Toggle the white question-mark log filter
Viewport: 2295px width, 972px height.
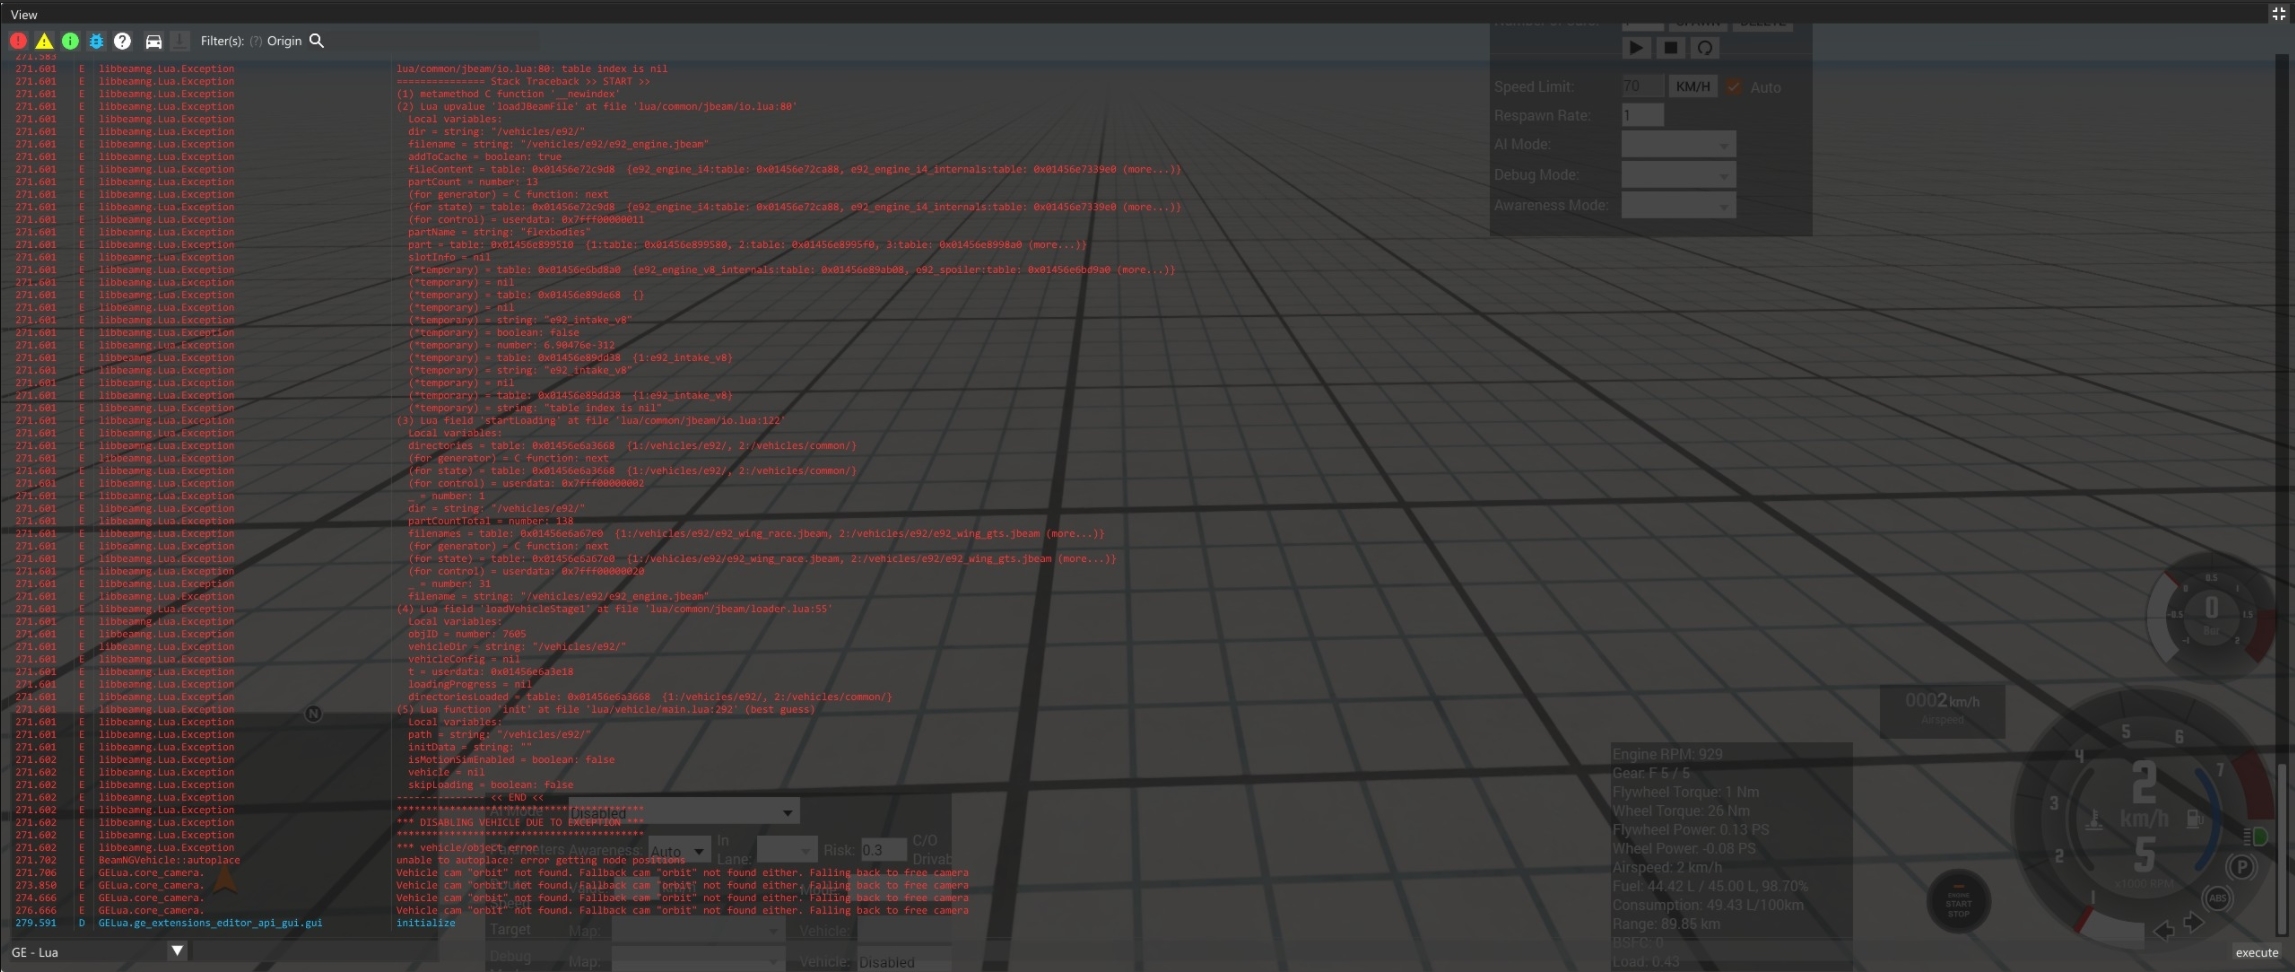coord(122,41)
